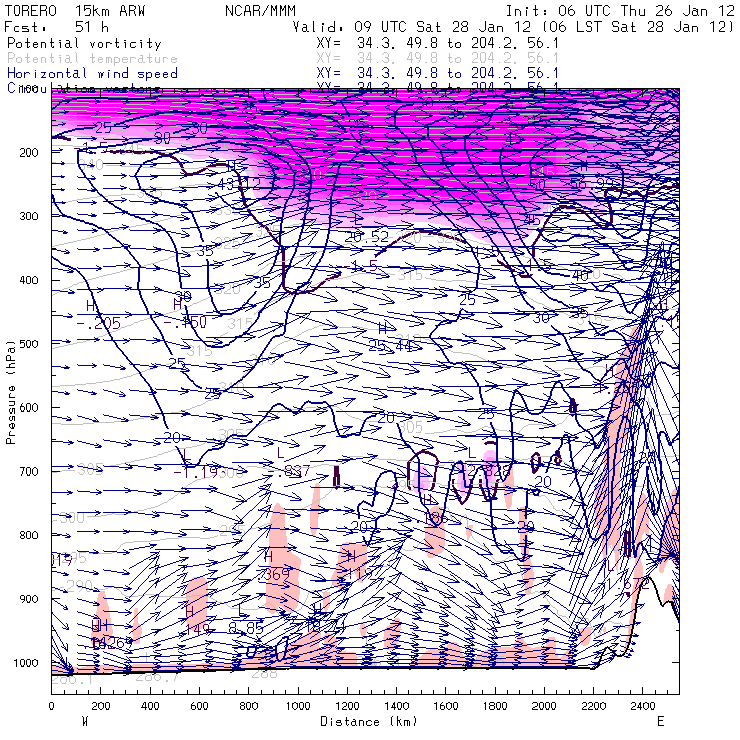Click the 'W' west end marker
740x740 pixels.
(85, 722)
